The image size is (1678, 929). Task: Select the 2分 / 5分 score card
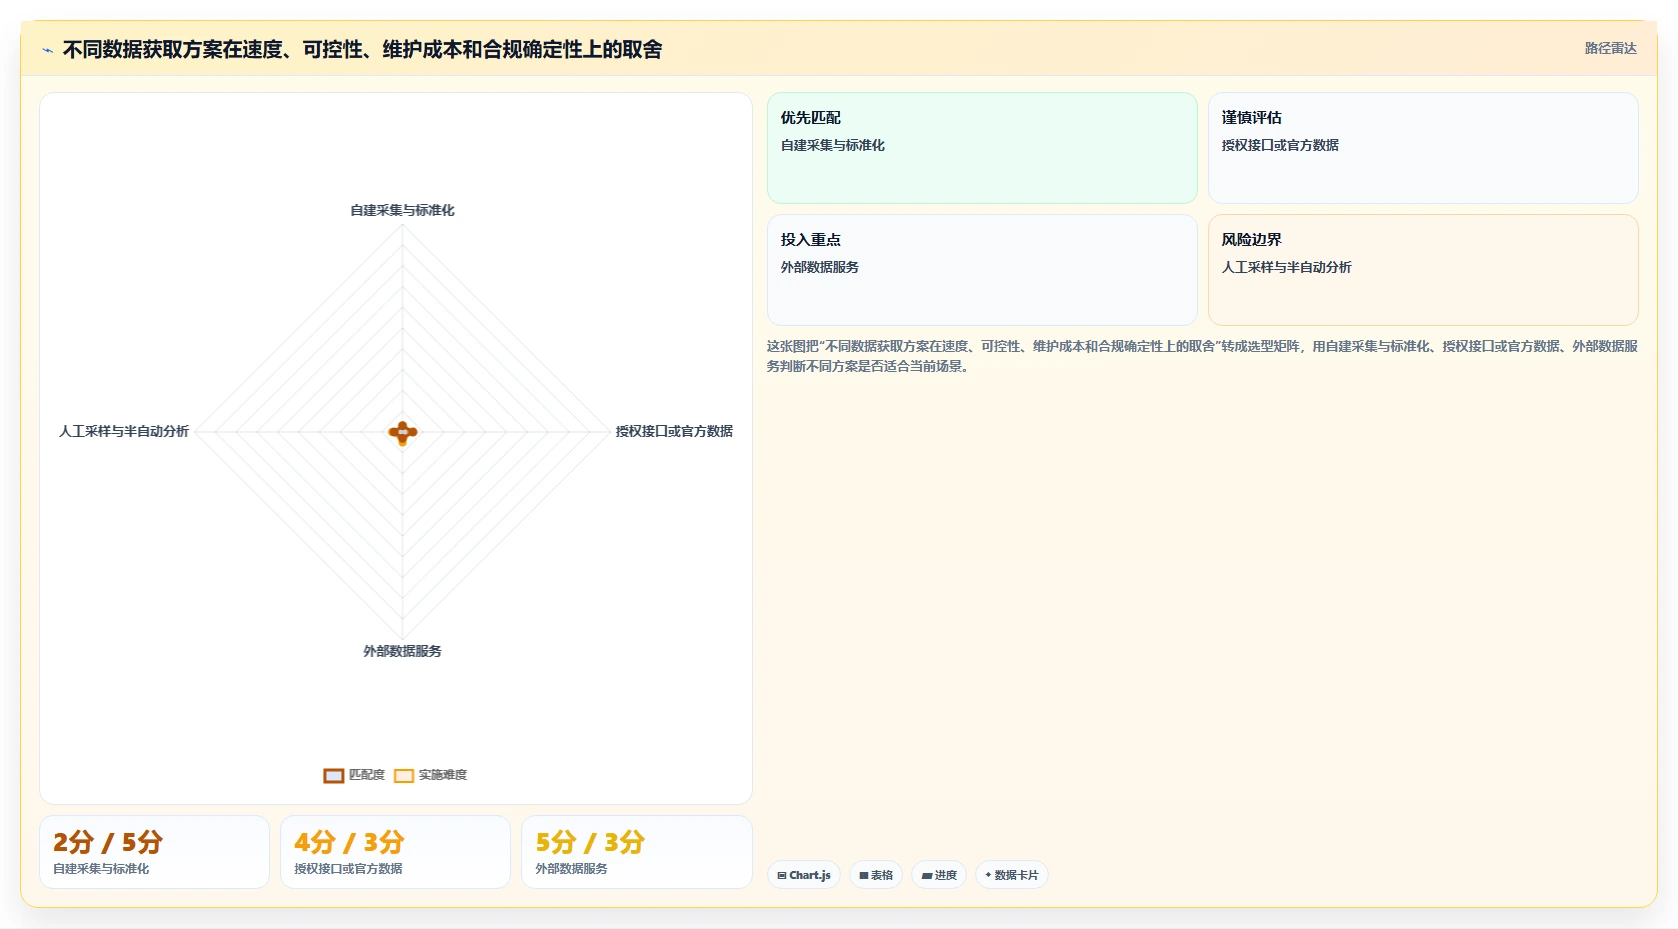point(154,852)
